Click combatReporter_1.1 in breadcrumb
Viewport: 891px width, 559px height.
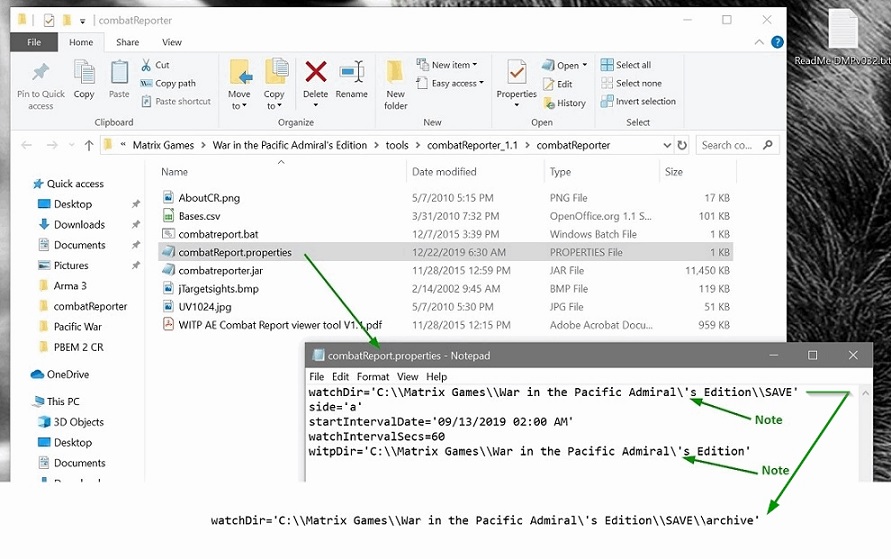[472, 145]
